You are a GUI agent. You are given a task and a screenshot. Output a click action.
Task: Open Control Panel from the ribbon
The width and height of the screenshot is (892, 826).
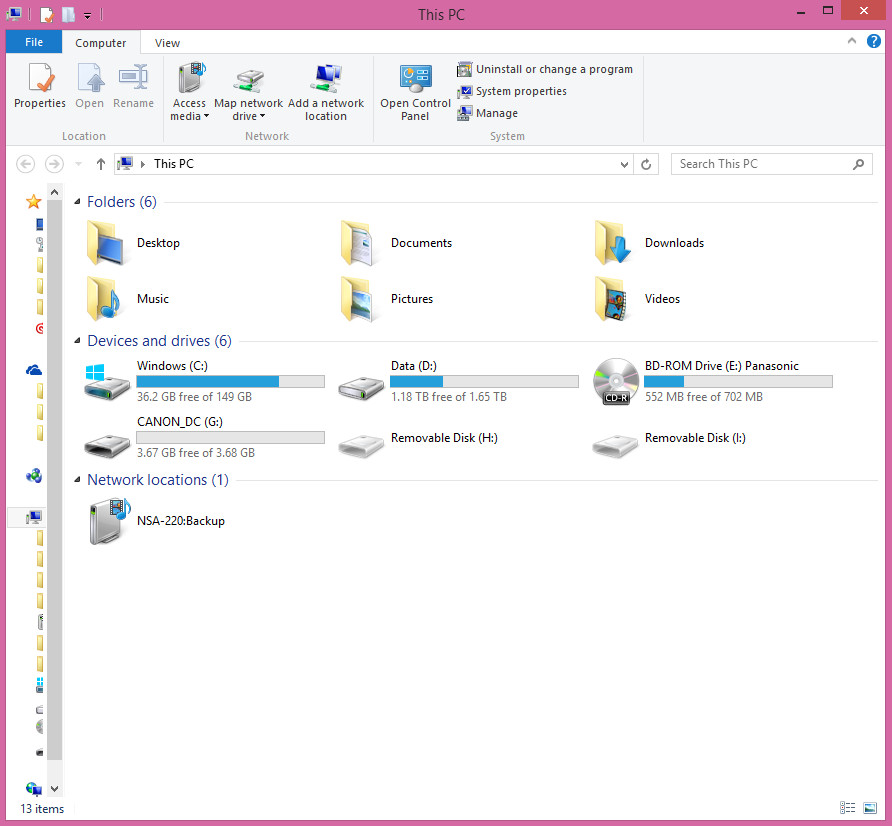(415, 80)
